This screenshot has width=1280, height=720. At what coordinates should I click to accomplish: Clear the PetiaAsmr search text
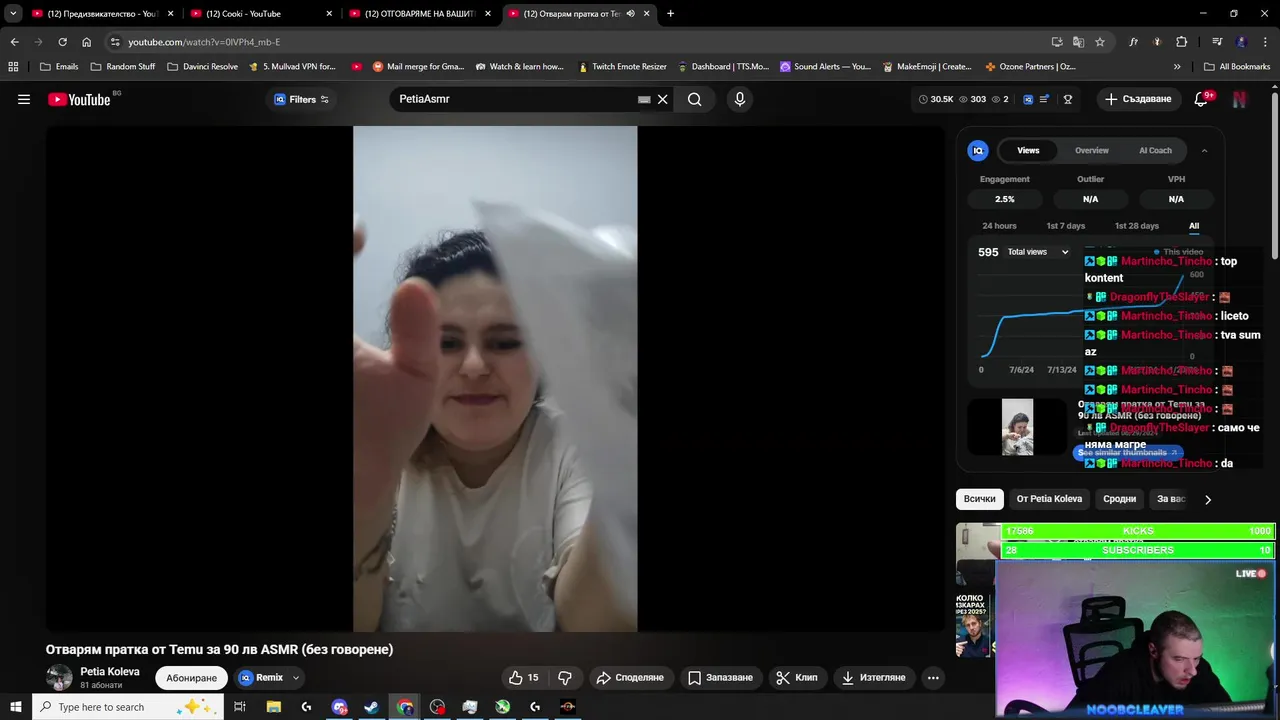[662, 99]
